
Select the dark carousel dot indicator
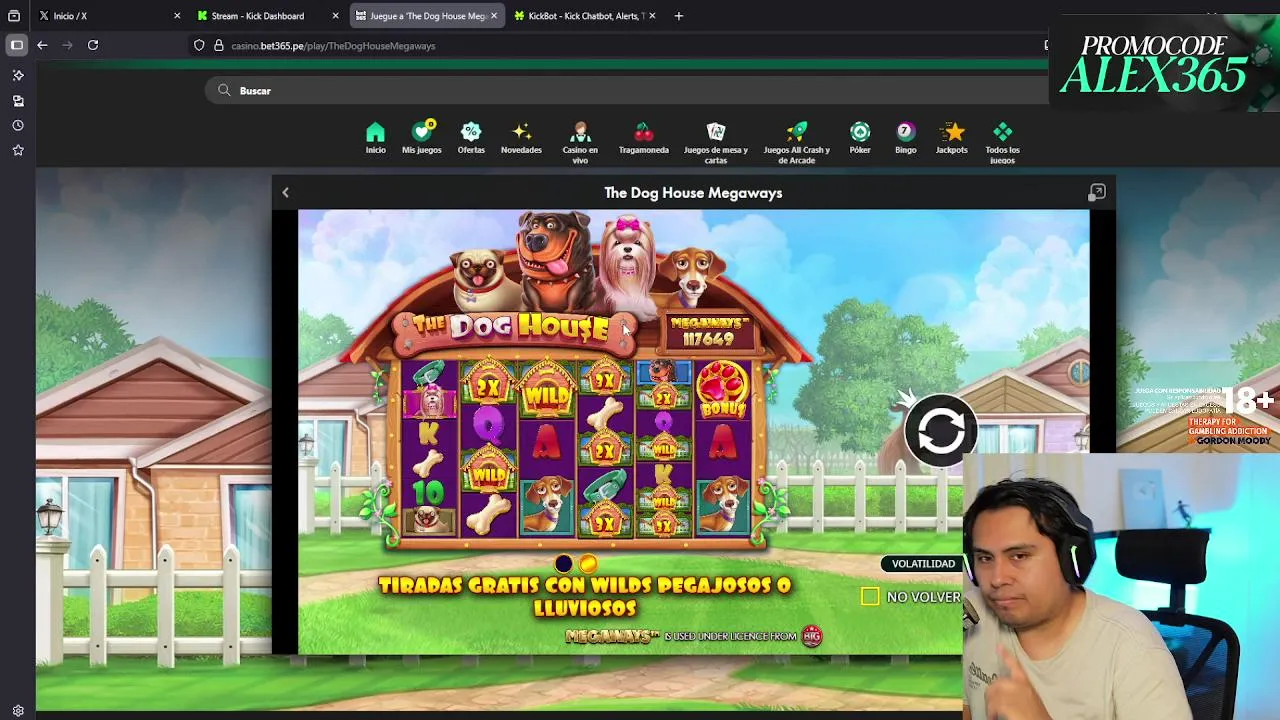tap(564, 564)
